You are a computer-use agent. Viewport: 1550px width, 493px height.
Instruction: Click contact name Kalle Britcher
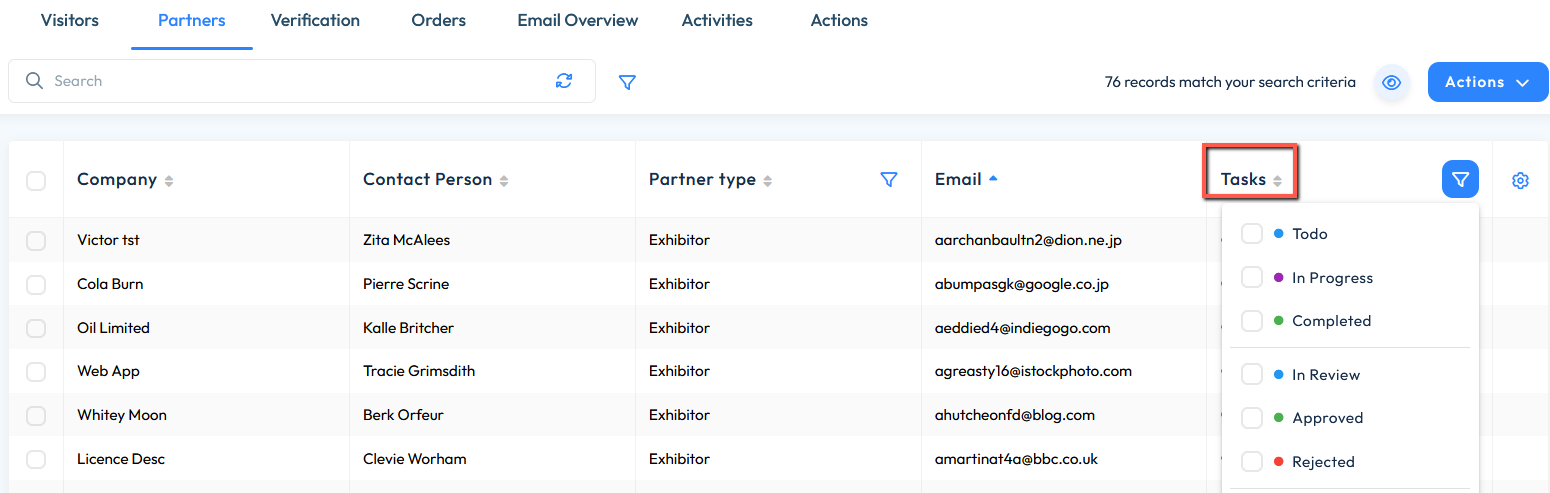[x=406, y=328]
